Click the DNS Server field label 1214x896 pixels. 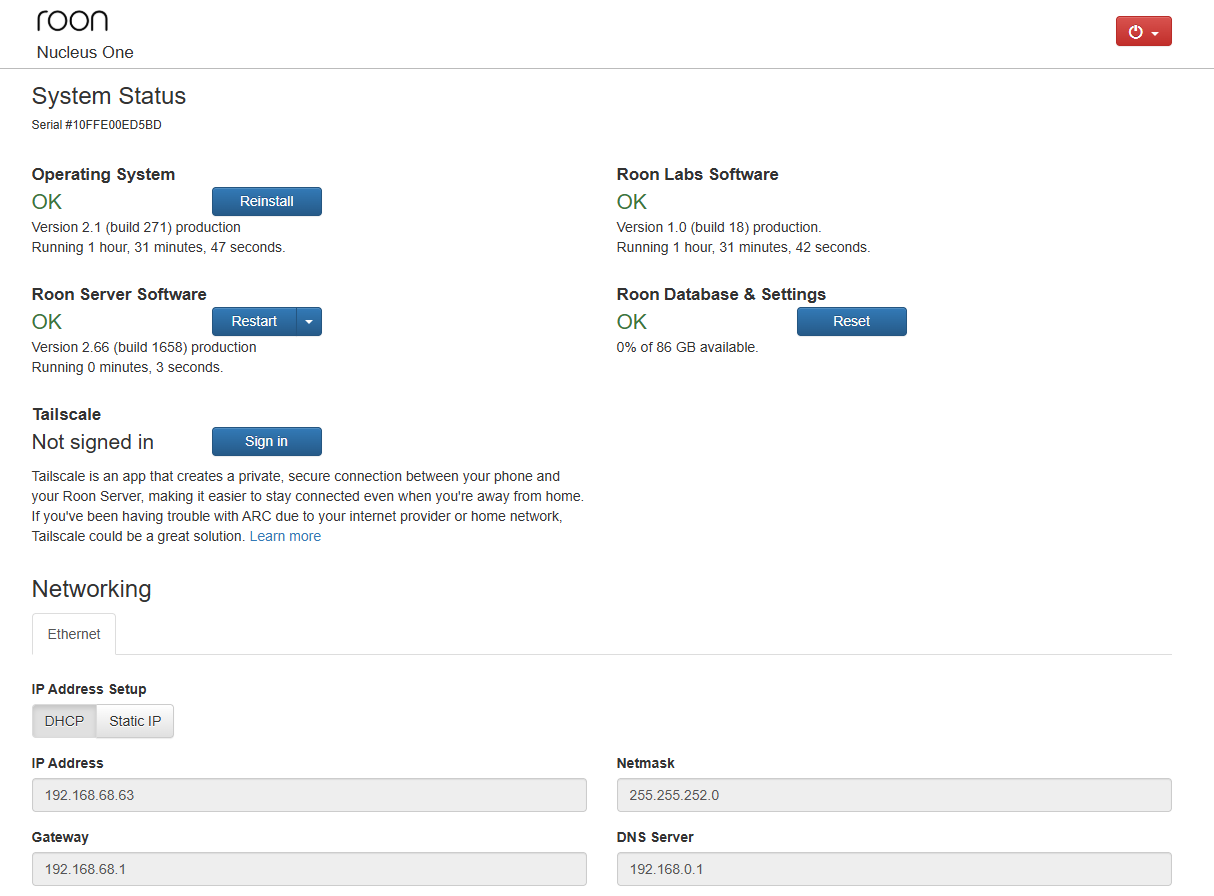(x=655, y=837)
